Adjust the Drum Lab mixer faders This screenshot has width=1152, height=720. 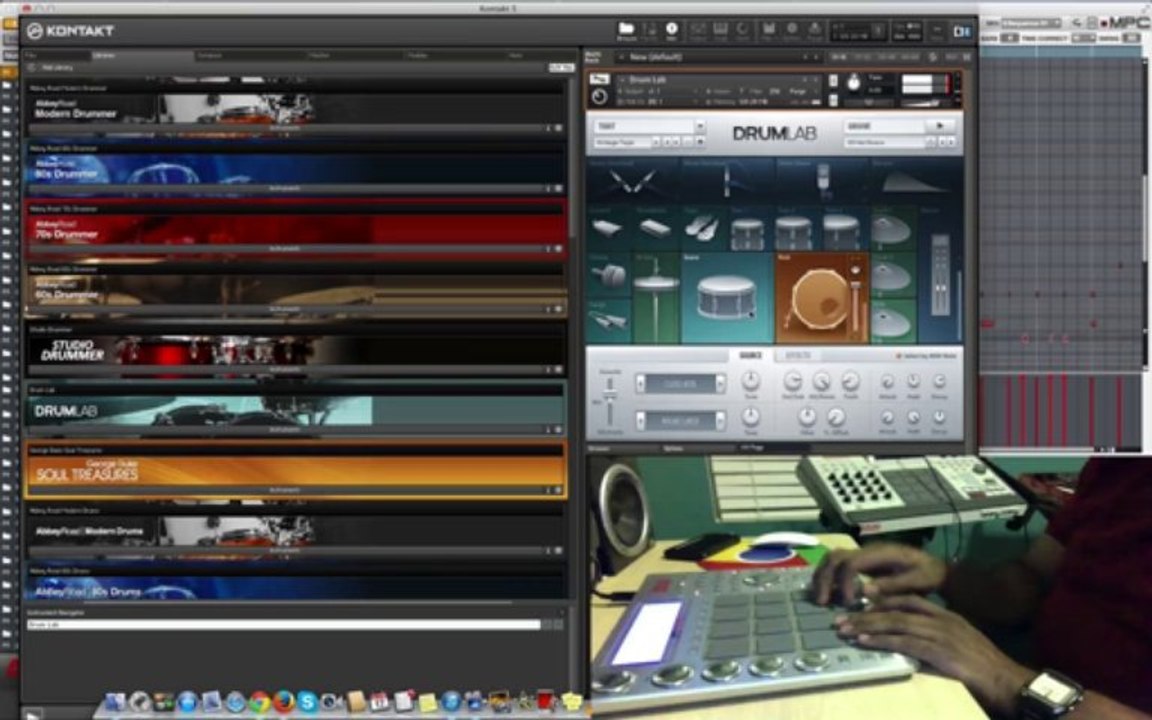(940, 276)
